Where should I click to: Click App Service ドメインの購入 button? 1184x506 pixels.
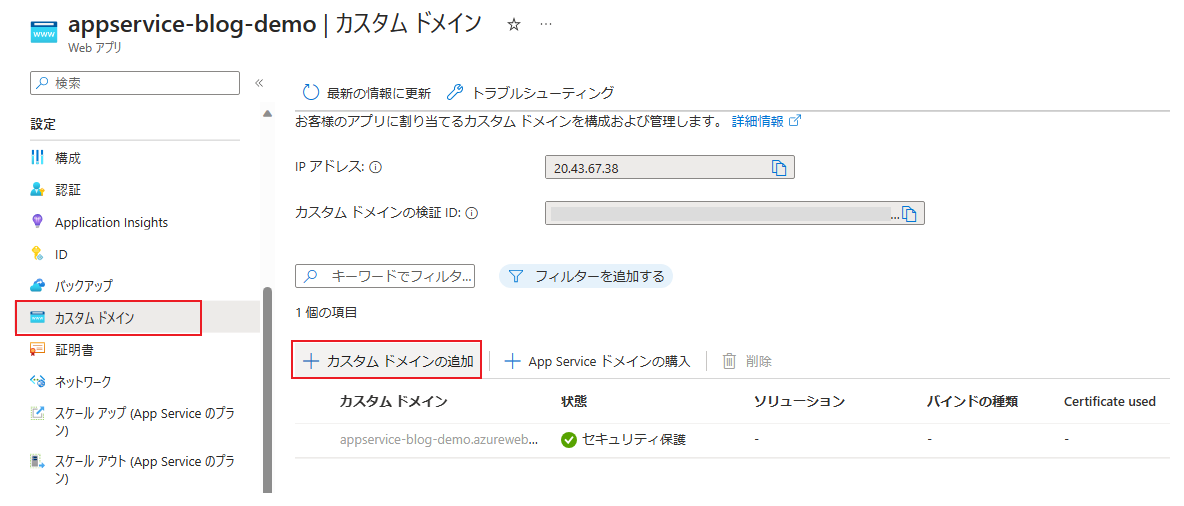(597, 361)
